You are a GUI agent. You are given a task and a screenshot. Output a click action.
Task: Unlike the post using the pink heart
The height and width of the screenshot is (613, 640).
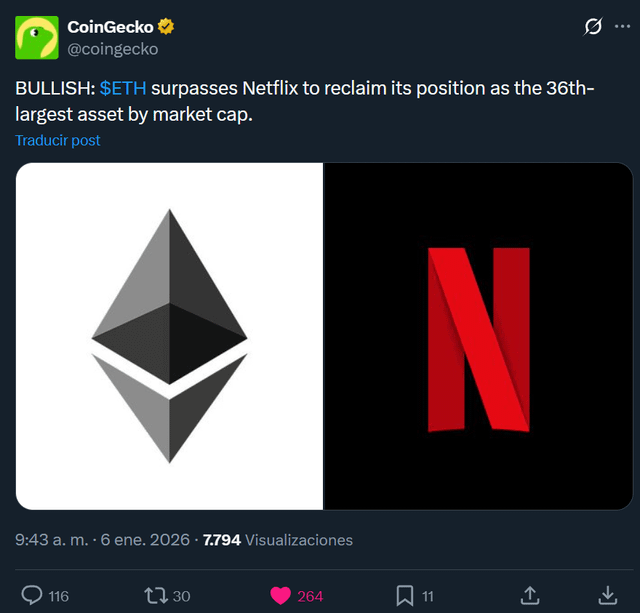(x=280, y=595)
